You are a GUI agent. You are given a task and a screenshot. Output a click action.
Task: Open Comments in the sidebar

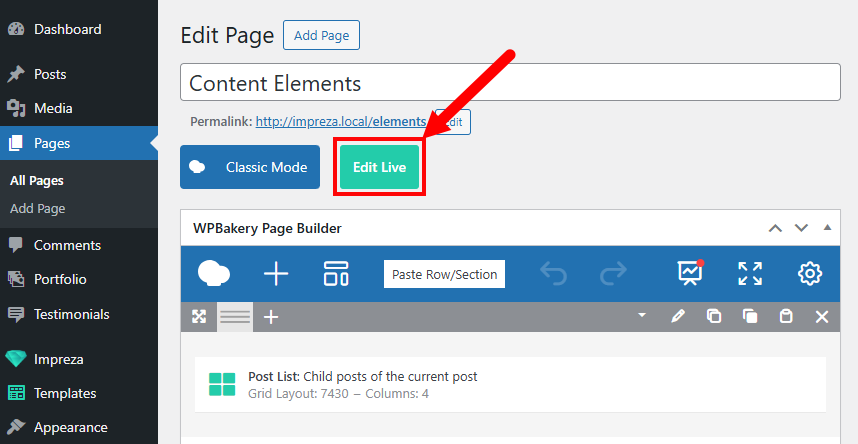click(79, 245)
